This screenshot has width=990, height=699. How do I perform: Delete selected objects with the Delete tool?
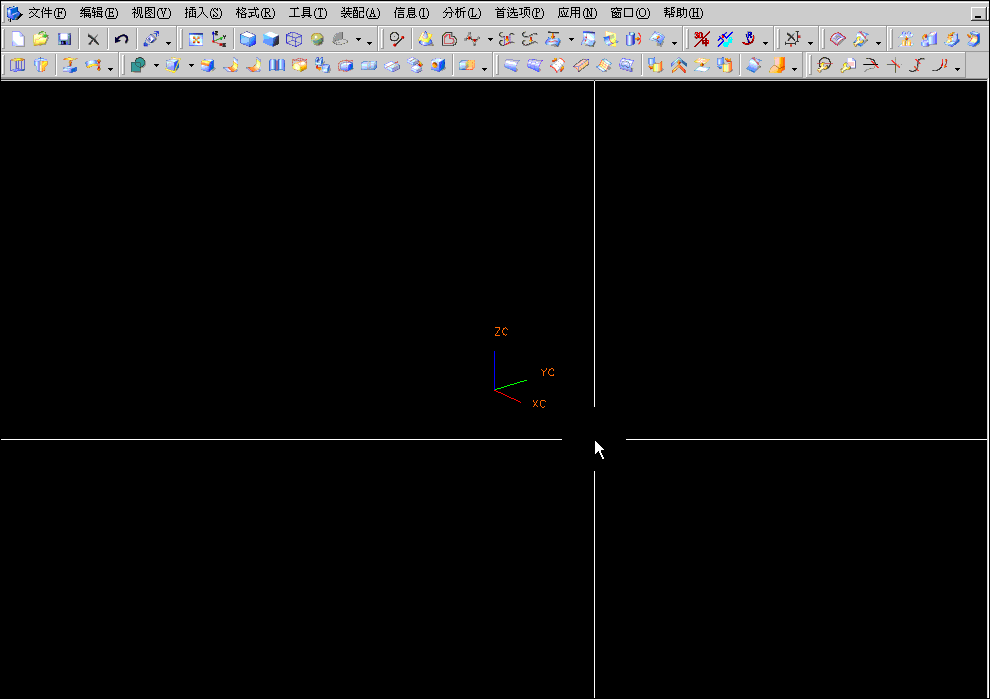93,39
